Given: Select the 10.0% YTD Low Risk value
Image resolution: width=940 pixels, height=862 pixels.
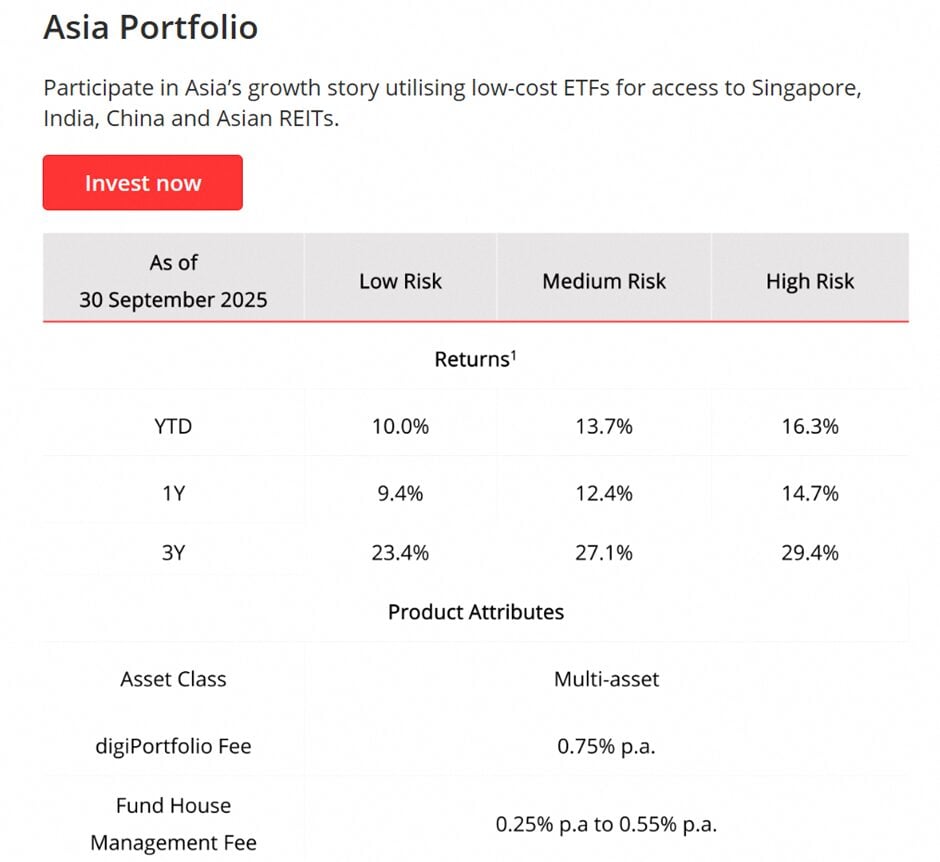Looking at the screenshot, I should pos(400,427).
